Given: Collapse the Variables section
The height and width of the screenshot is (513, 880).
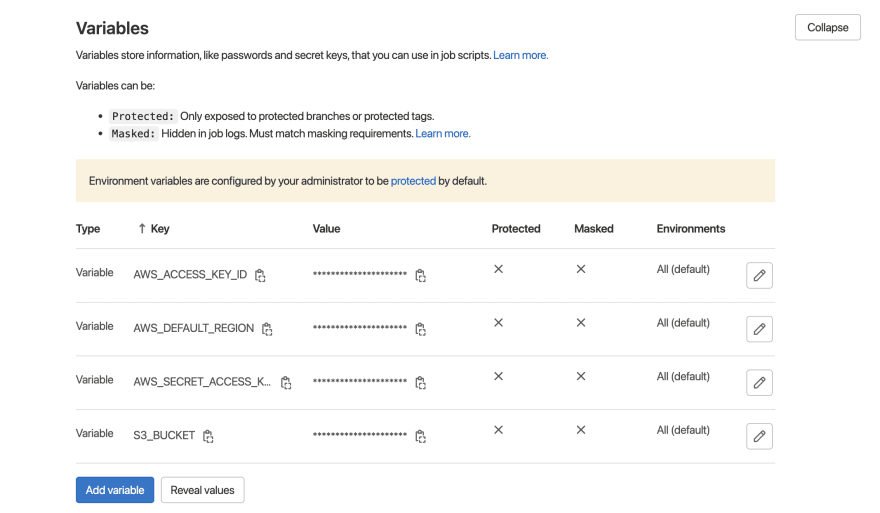Looking at the screenshot, I should point(827,28).
